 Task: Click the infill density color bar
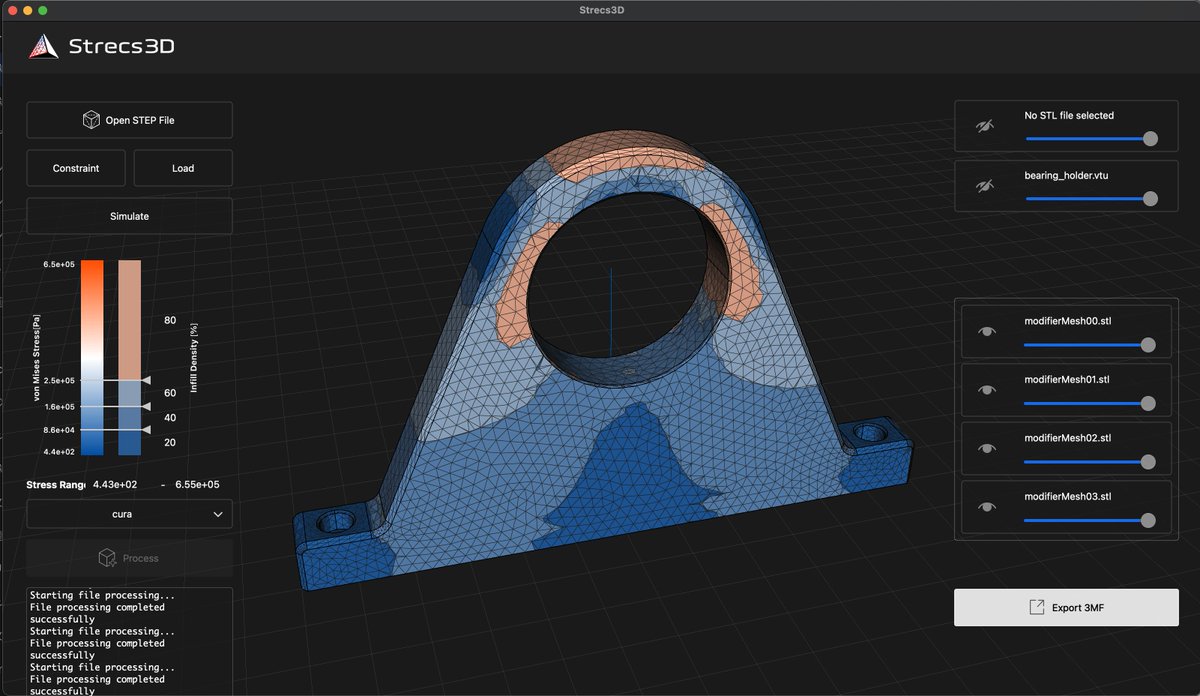point(130,357)
